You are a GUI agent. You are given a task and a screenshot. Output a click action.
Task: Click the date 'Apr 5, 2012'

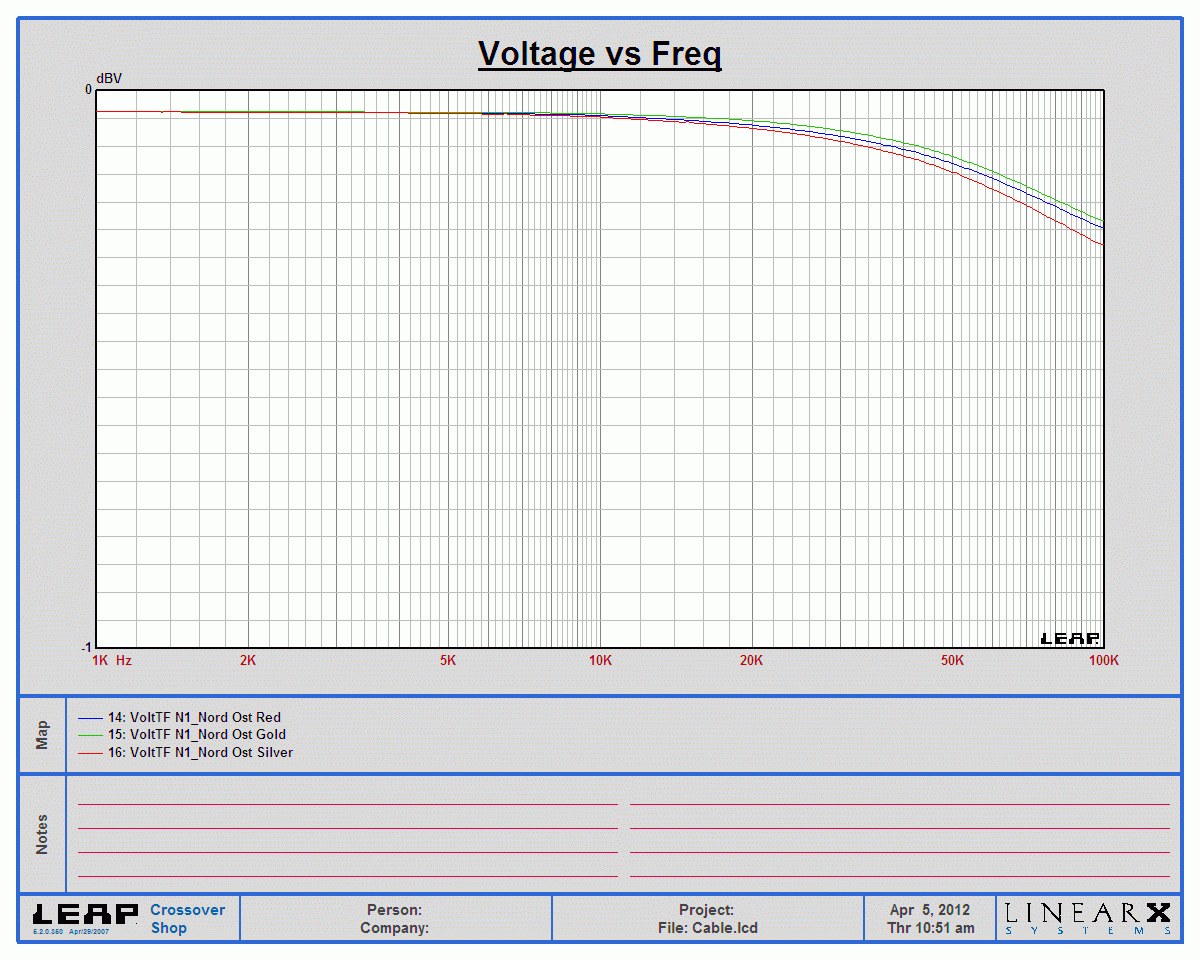[x=930, y=910]
